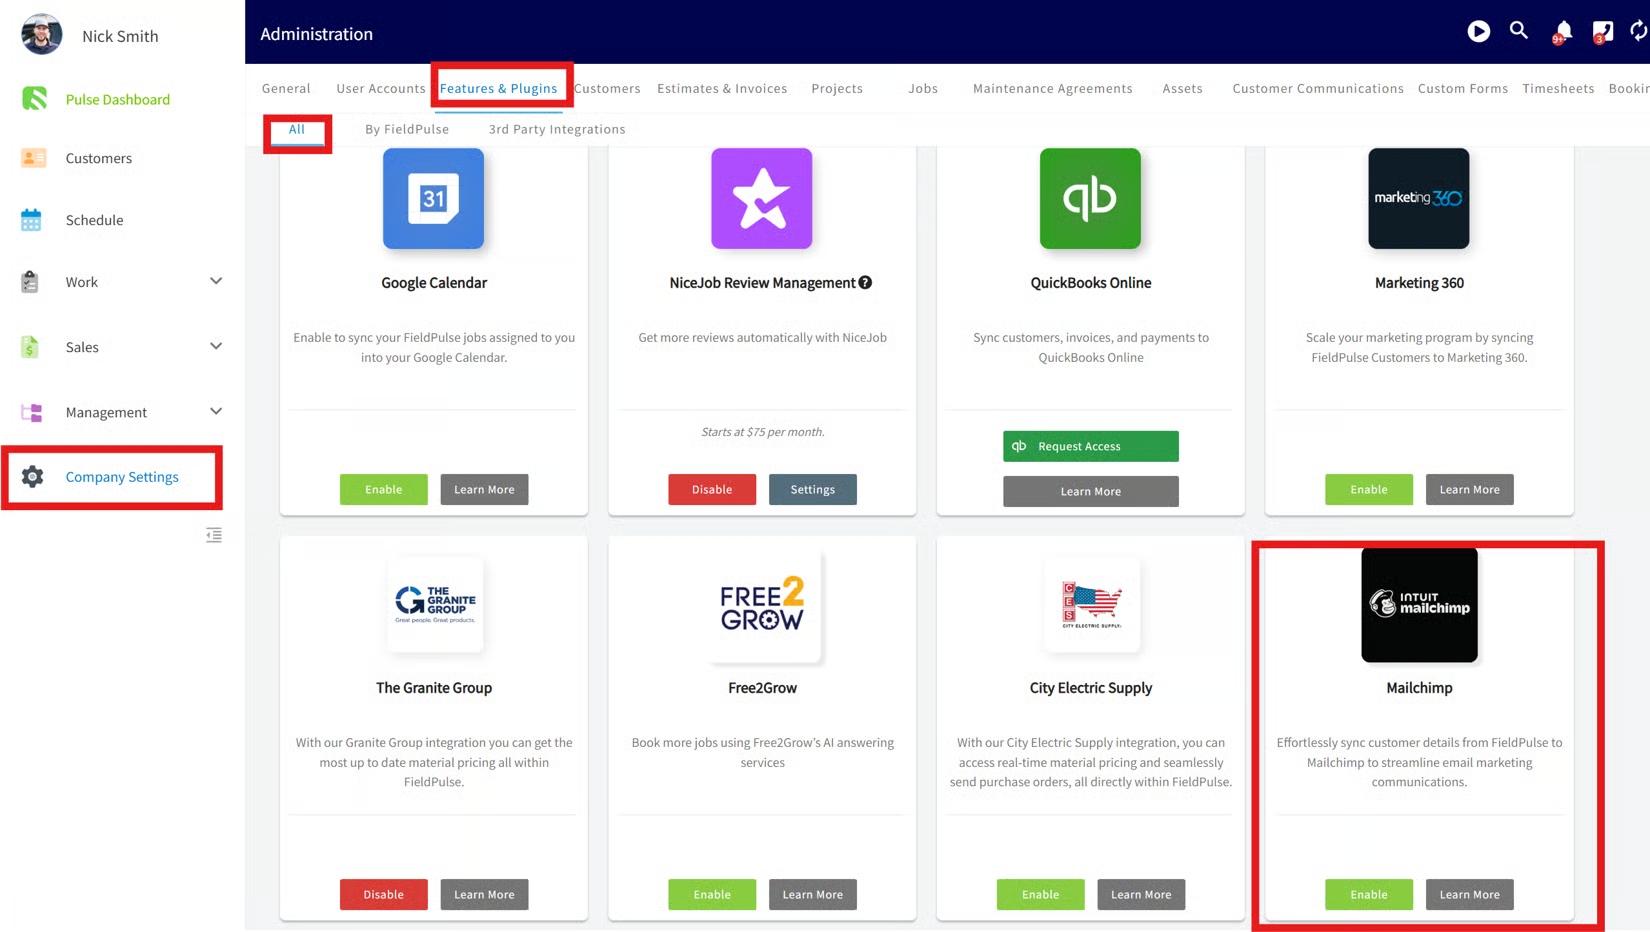Enable the Free2Grow integration

tap(712, 894)
